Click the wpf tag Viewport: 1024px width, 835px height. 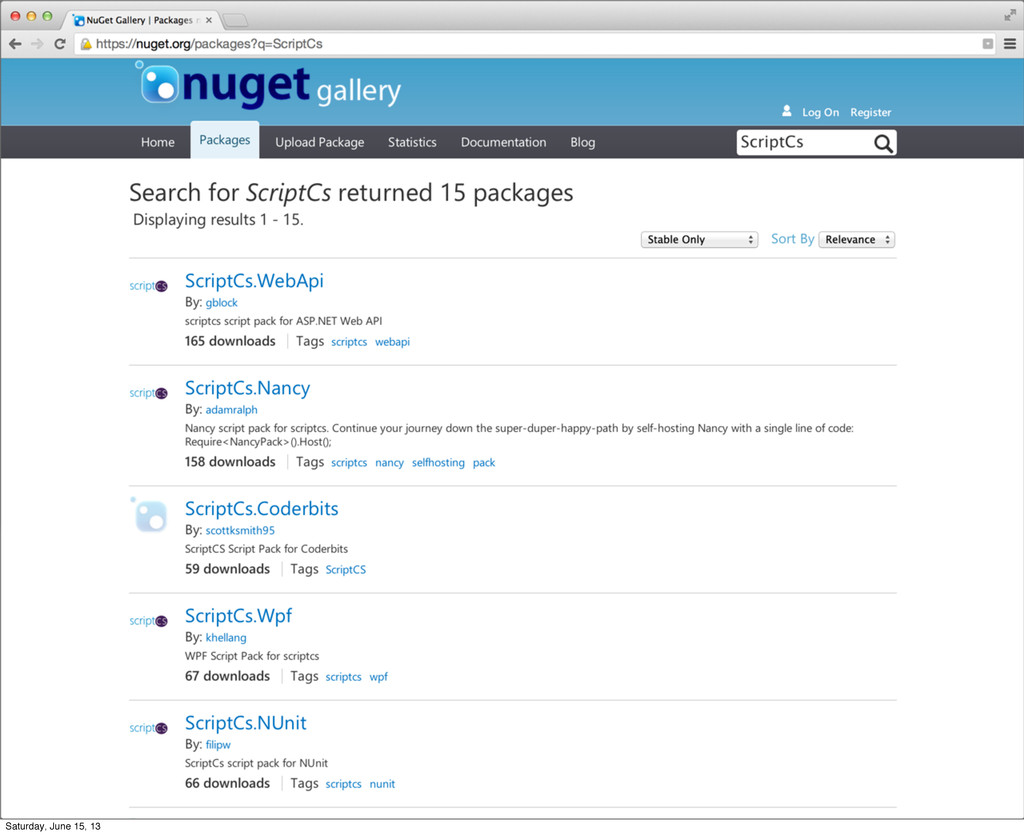click(x=379, y=677)
